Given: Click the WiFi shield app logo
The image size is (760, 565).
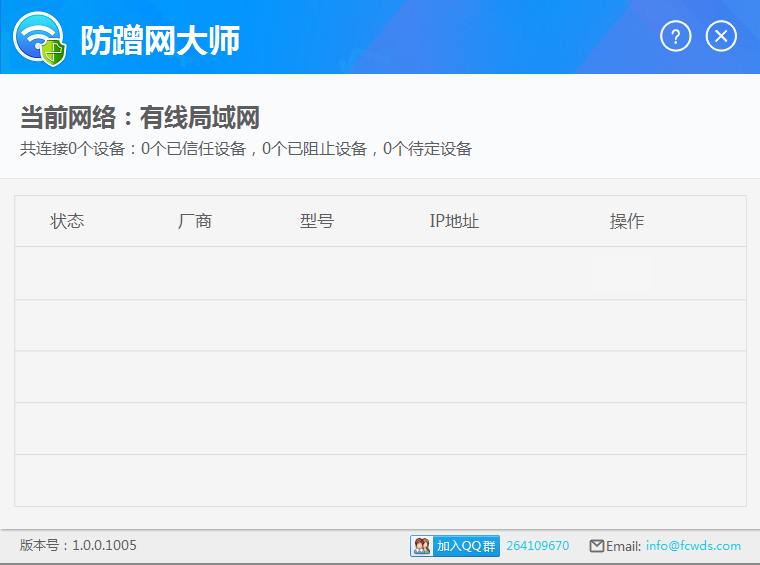Looking at the screenshot, I should [x=39, y=39].
